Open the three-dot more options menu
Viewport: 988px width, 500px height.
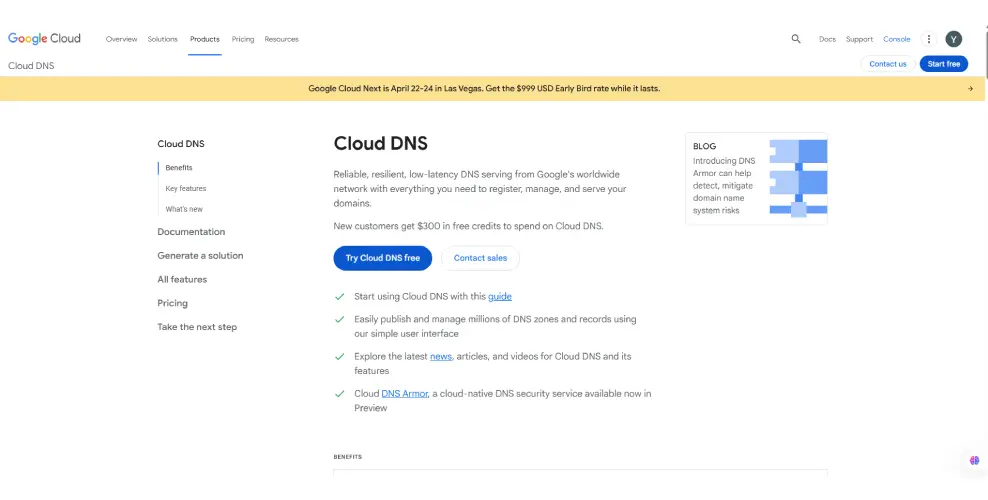pos(928,39)
